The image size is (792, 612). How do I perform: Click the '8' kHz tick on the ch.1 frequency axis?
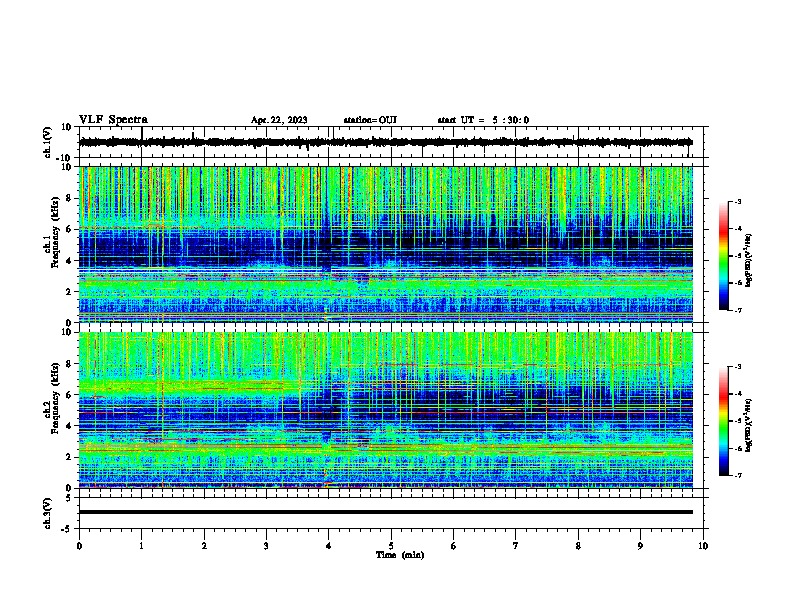coord(70,198)
